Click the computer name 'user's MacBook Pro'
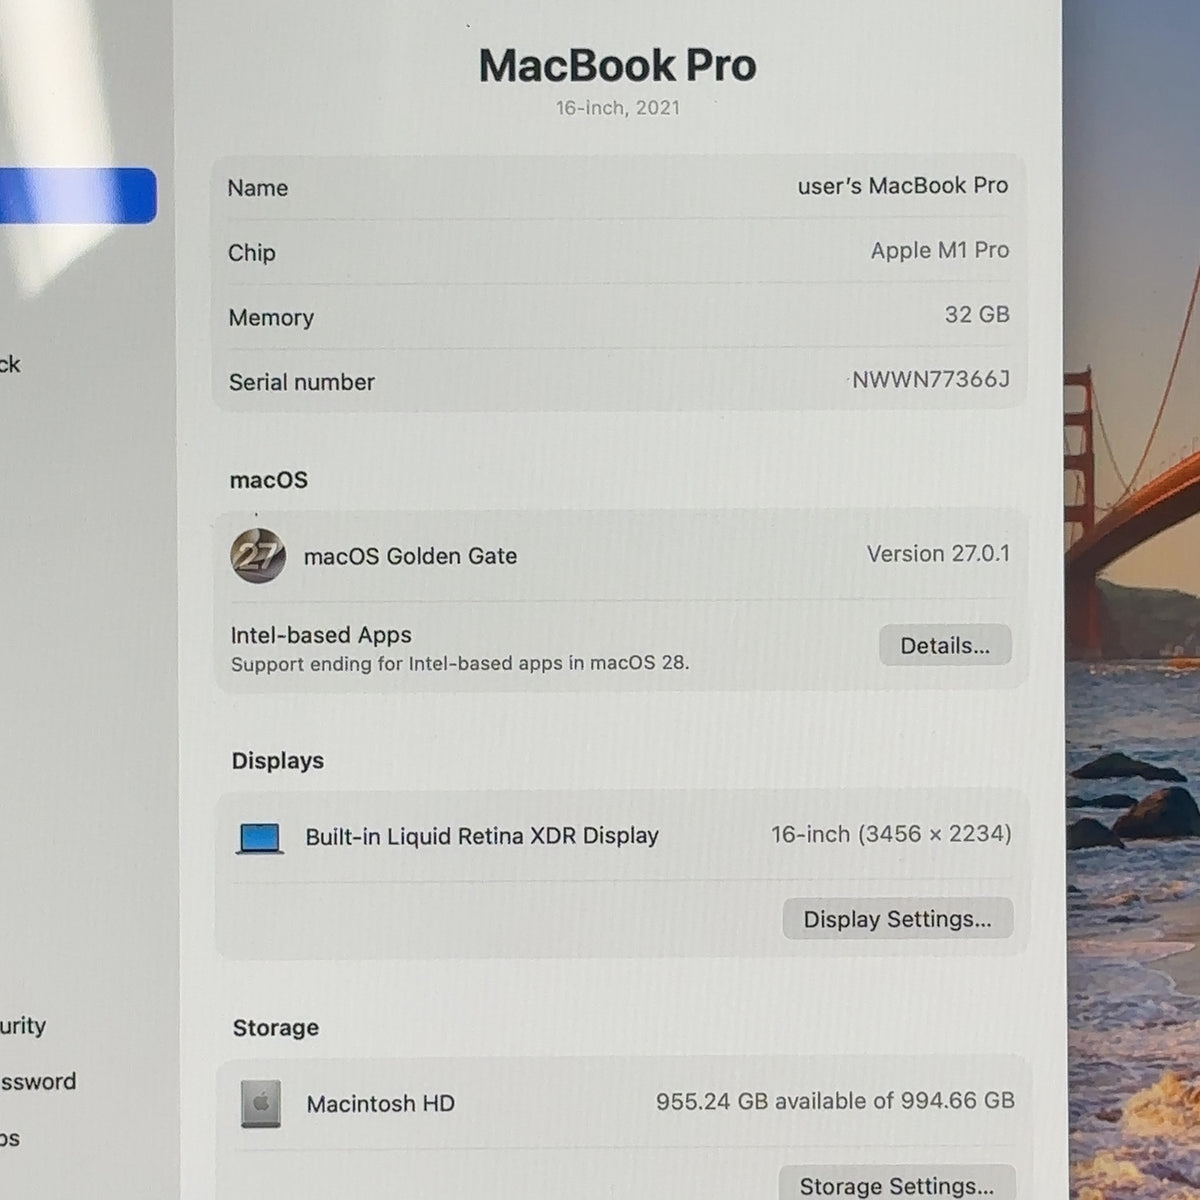This screenshot has height=1200, width=1200. 903,186
